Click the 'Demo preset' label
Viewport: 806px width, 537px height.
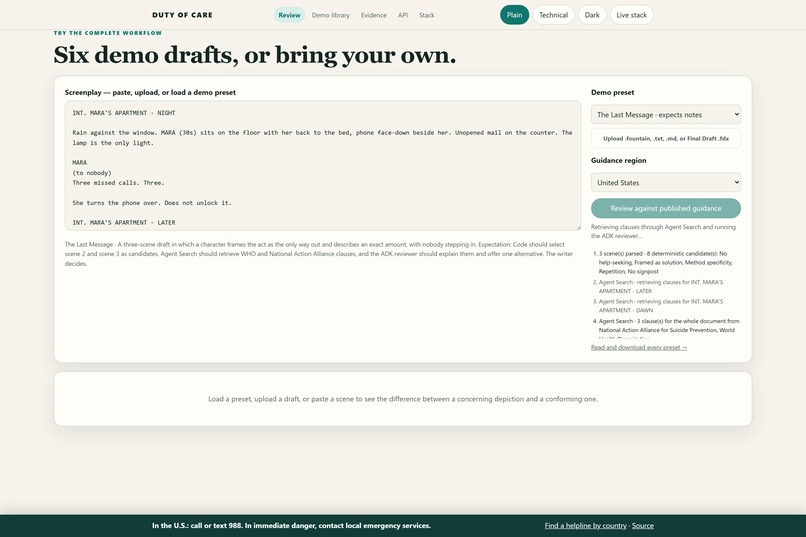click(x=612, y=92)
